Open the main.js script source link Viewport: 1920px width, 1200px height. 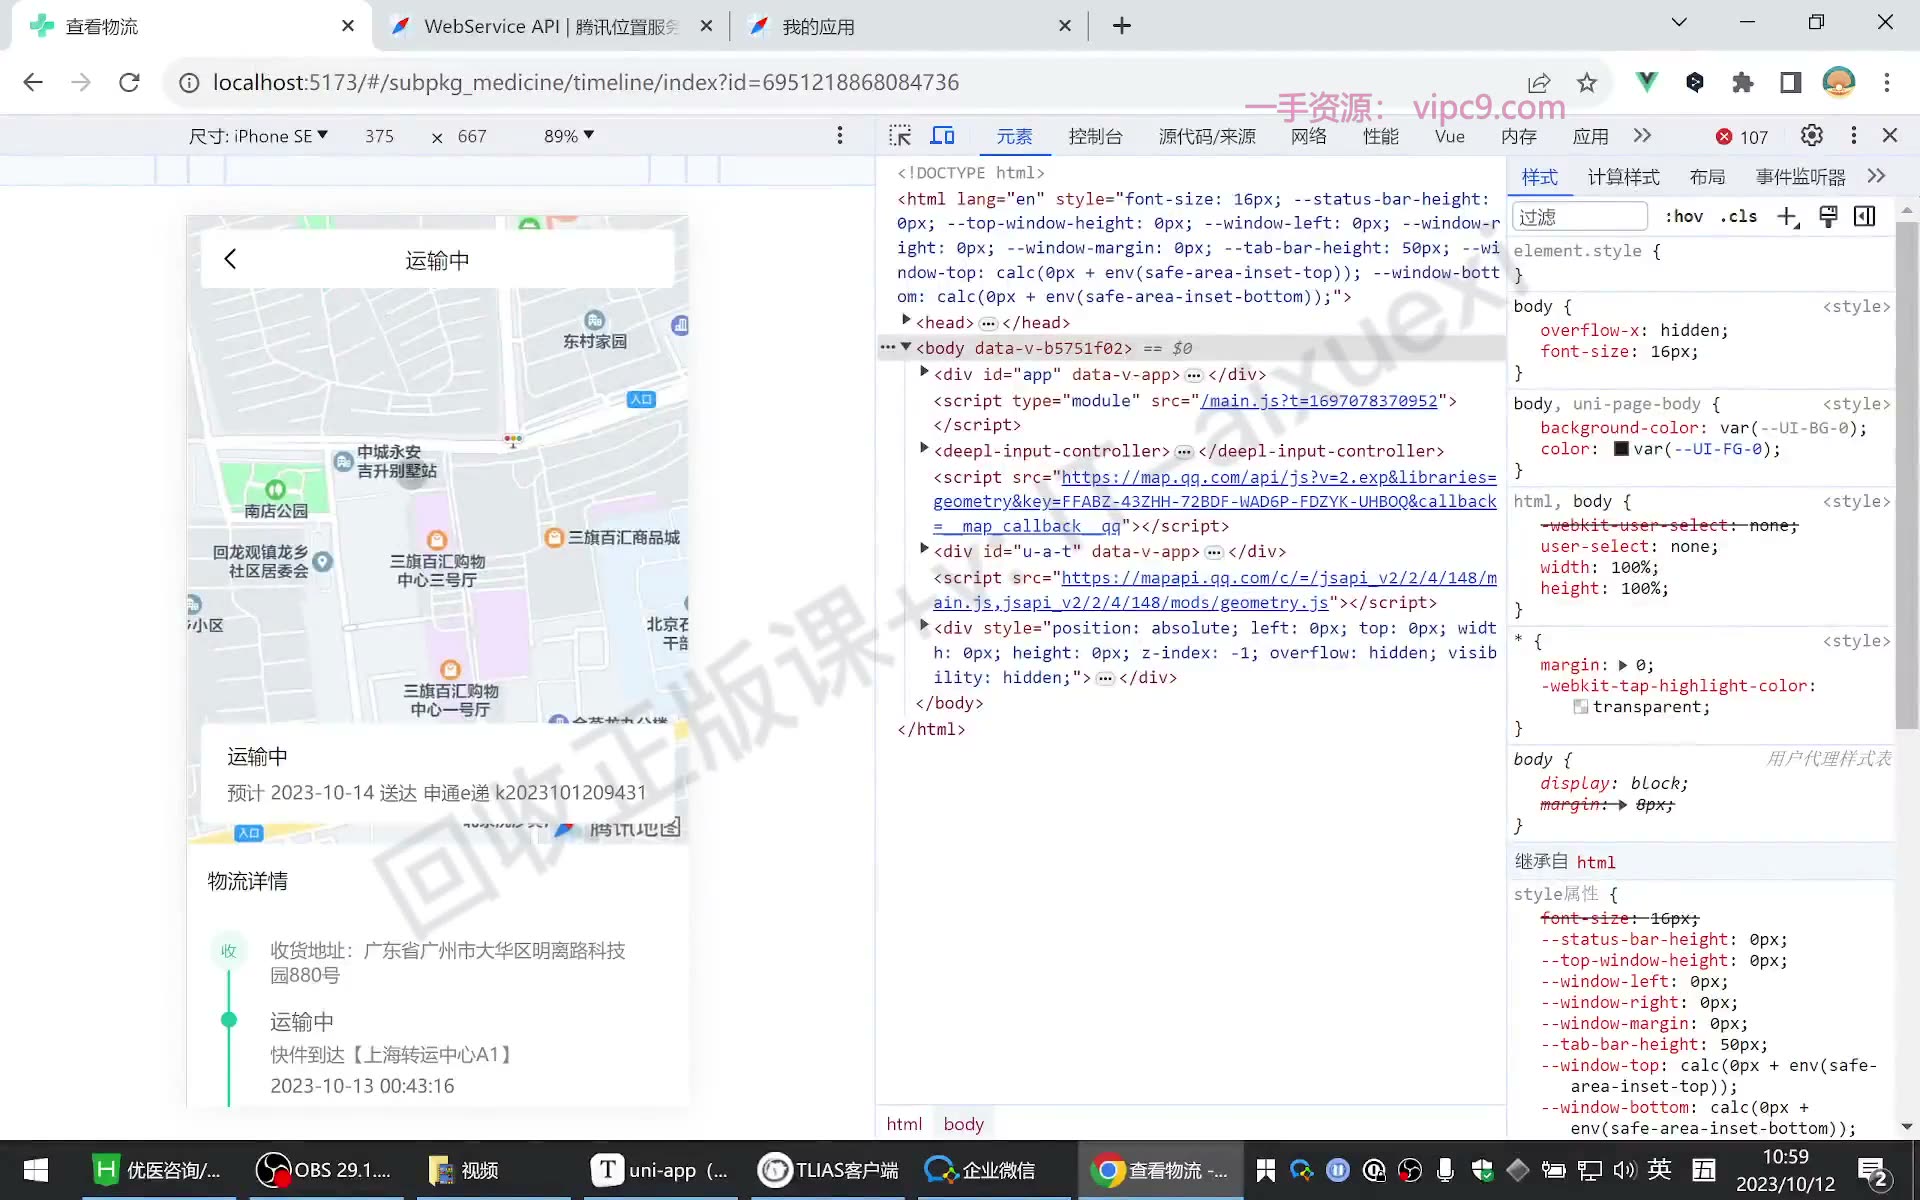(1319, 400)
